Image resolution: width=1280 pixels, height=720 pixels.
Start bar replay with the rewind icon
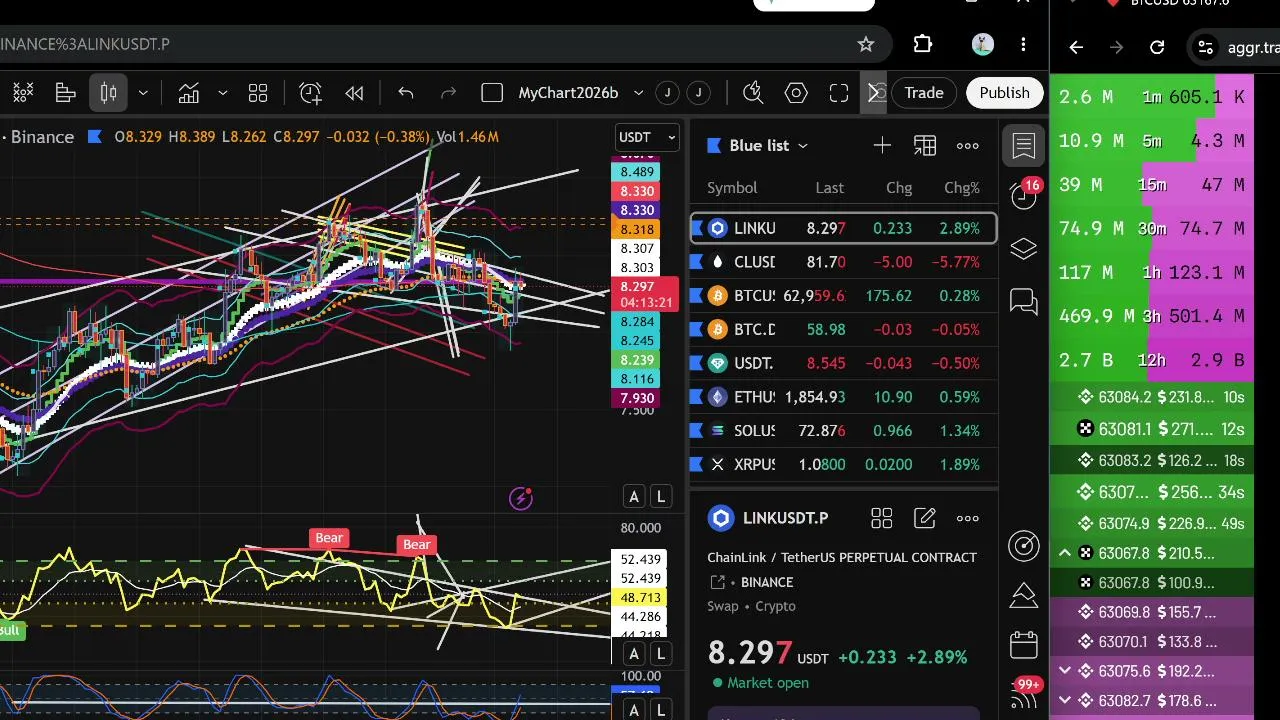354,93
